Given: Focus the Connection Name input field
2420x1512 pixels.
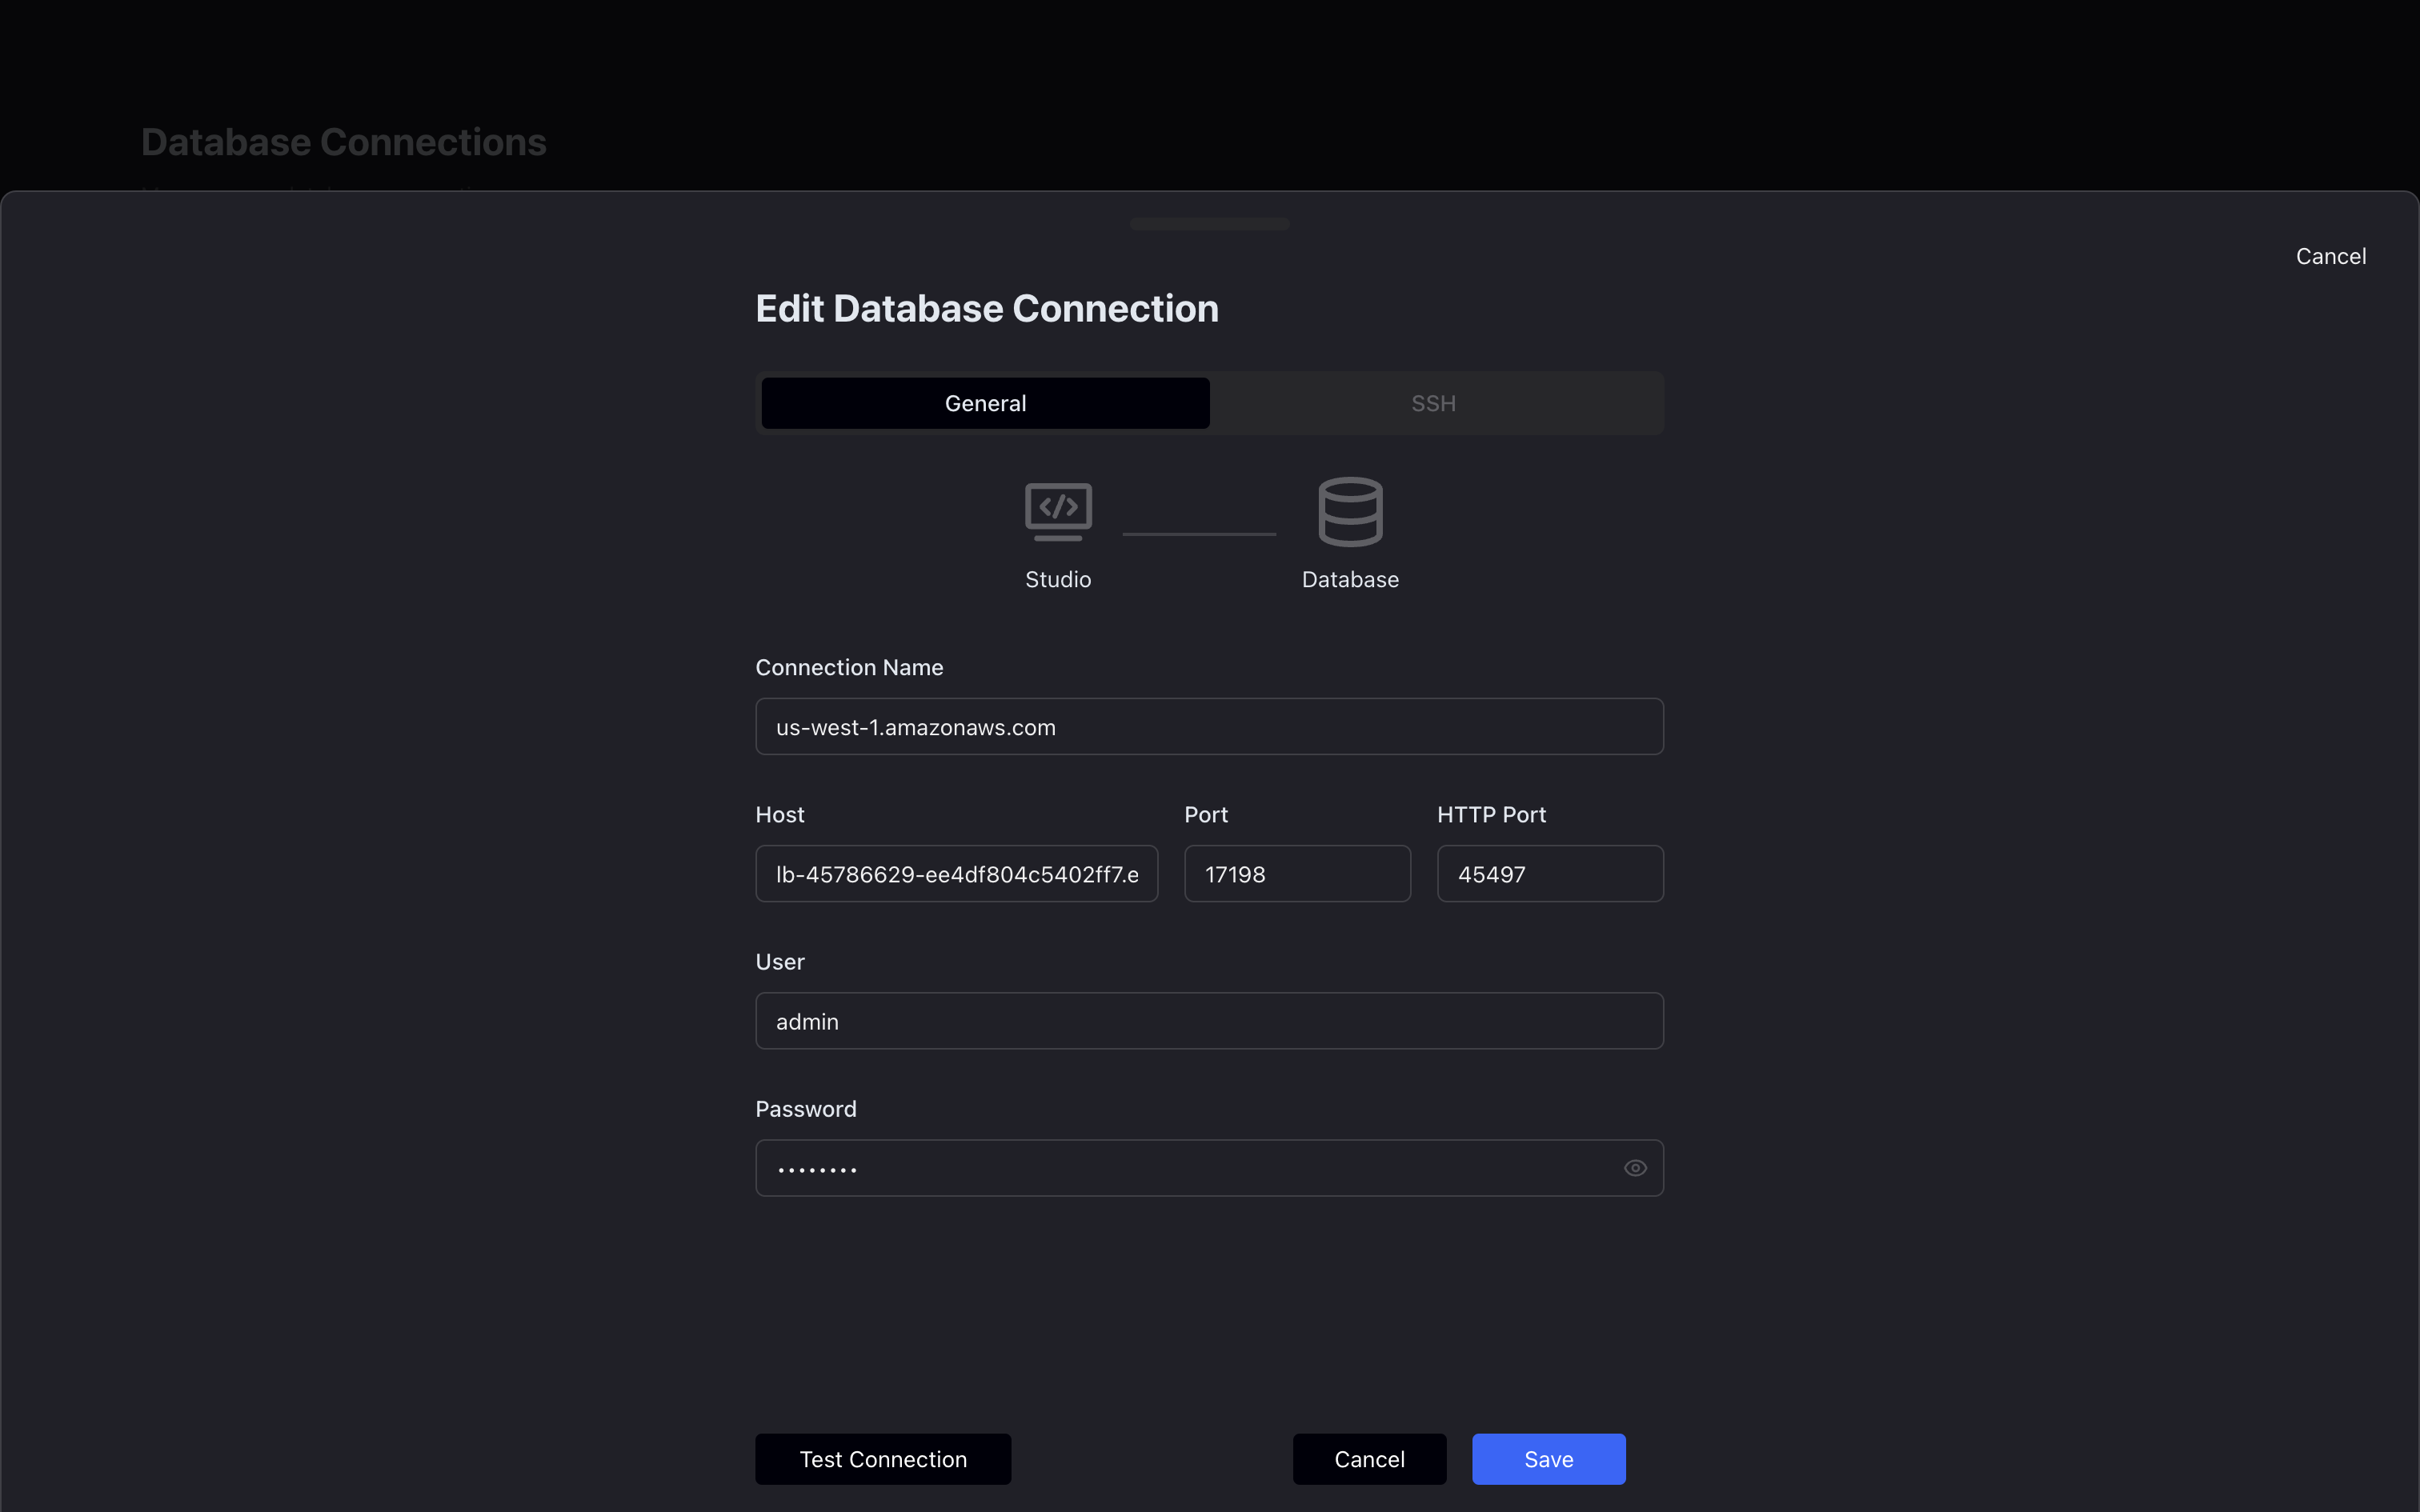Looking at the screenshot, I should (x=1209, y=727).
